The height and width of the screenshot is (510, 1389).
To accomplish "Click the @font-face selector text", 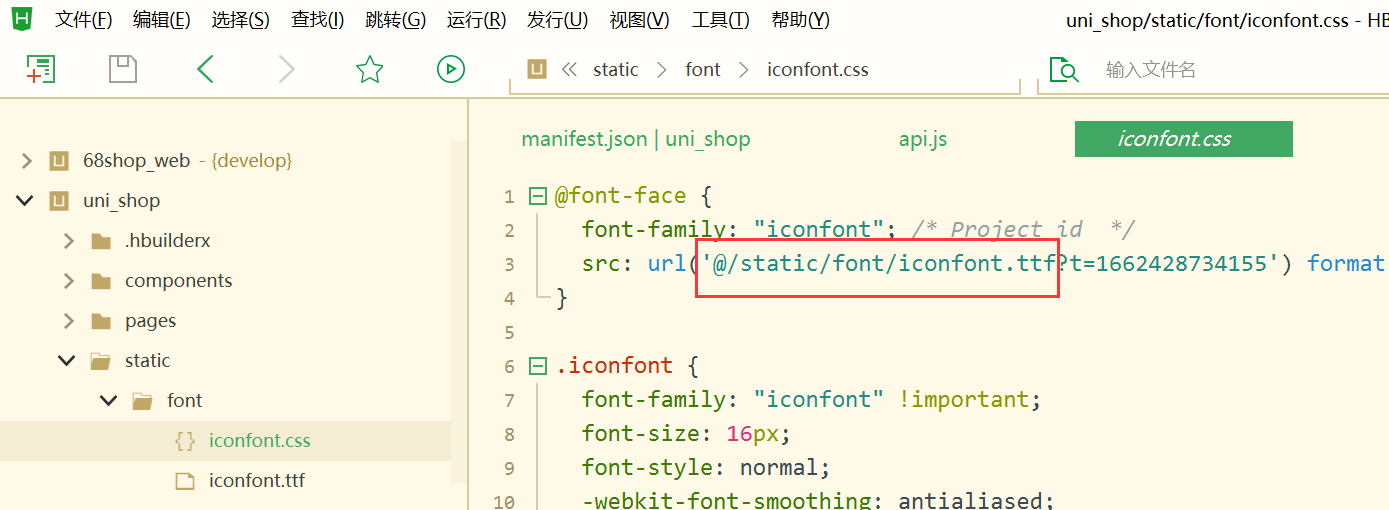I will pos(621,196).
